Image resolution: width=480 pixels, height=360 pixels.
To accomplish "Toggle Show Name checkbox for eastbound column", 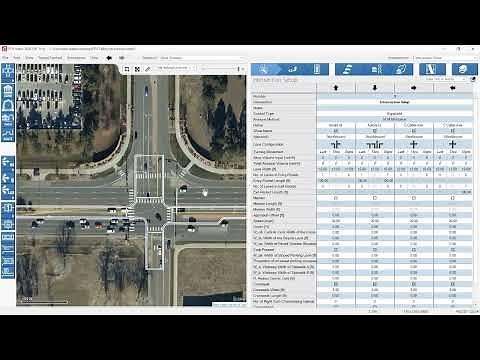I will (x=414, y=131).
